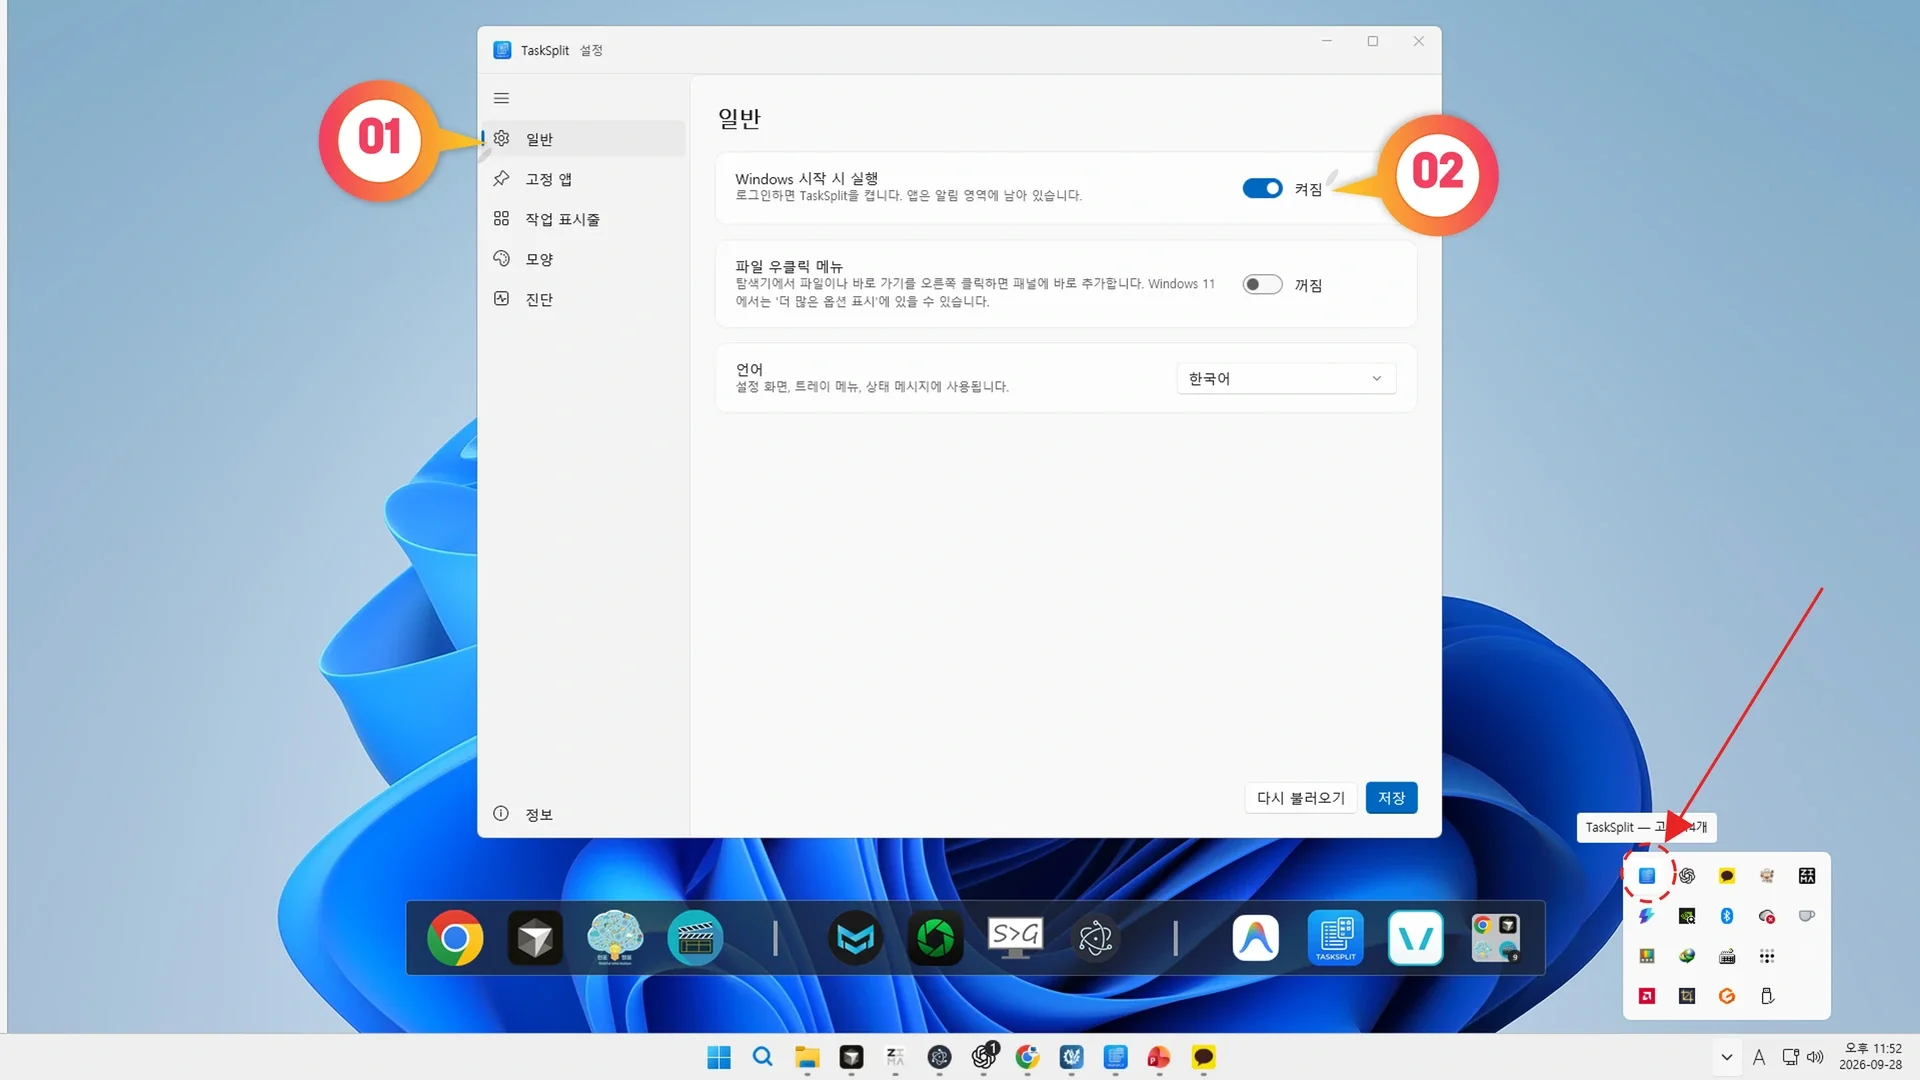1920x1080 pixels.
Task: Switch to 작업 표시줄 settings
Action: [584, 219]
